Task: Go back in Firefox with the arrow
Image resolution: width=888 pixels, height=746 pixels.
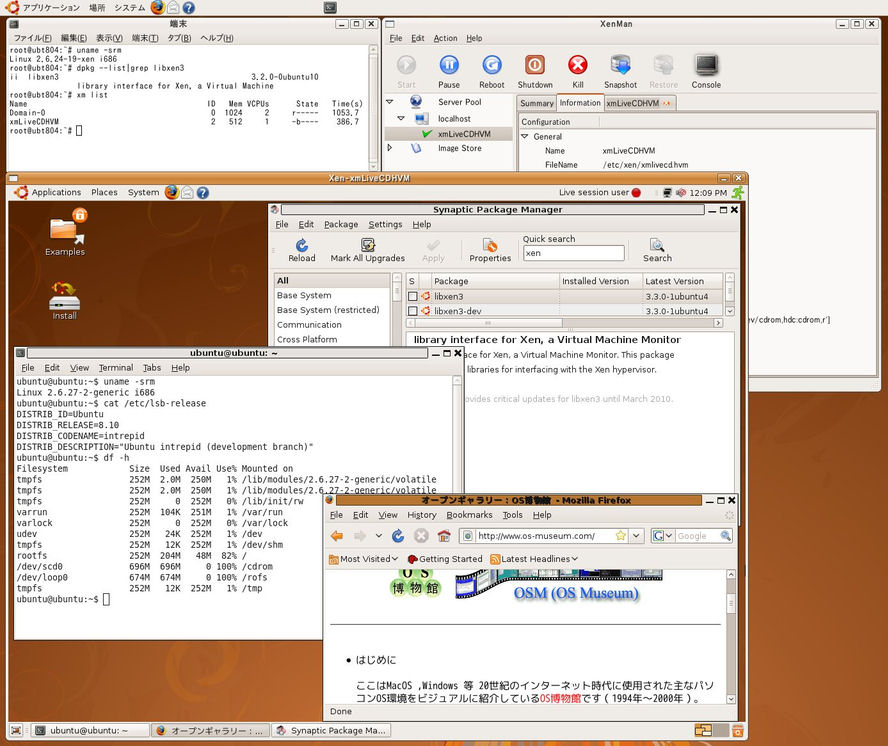Action: coord(337,536)
